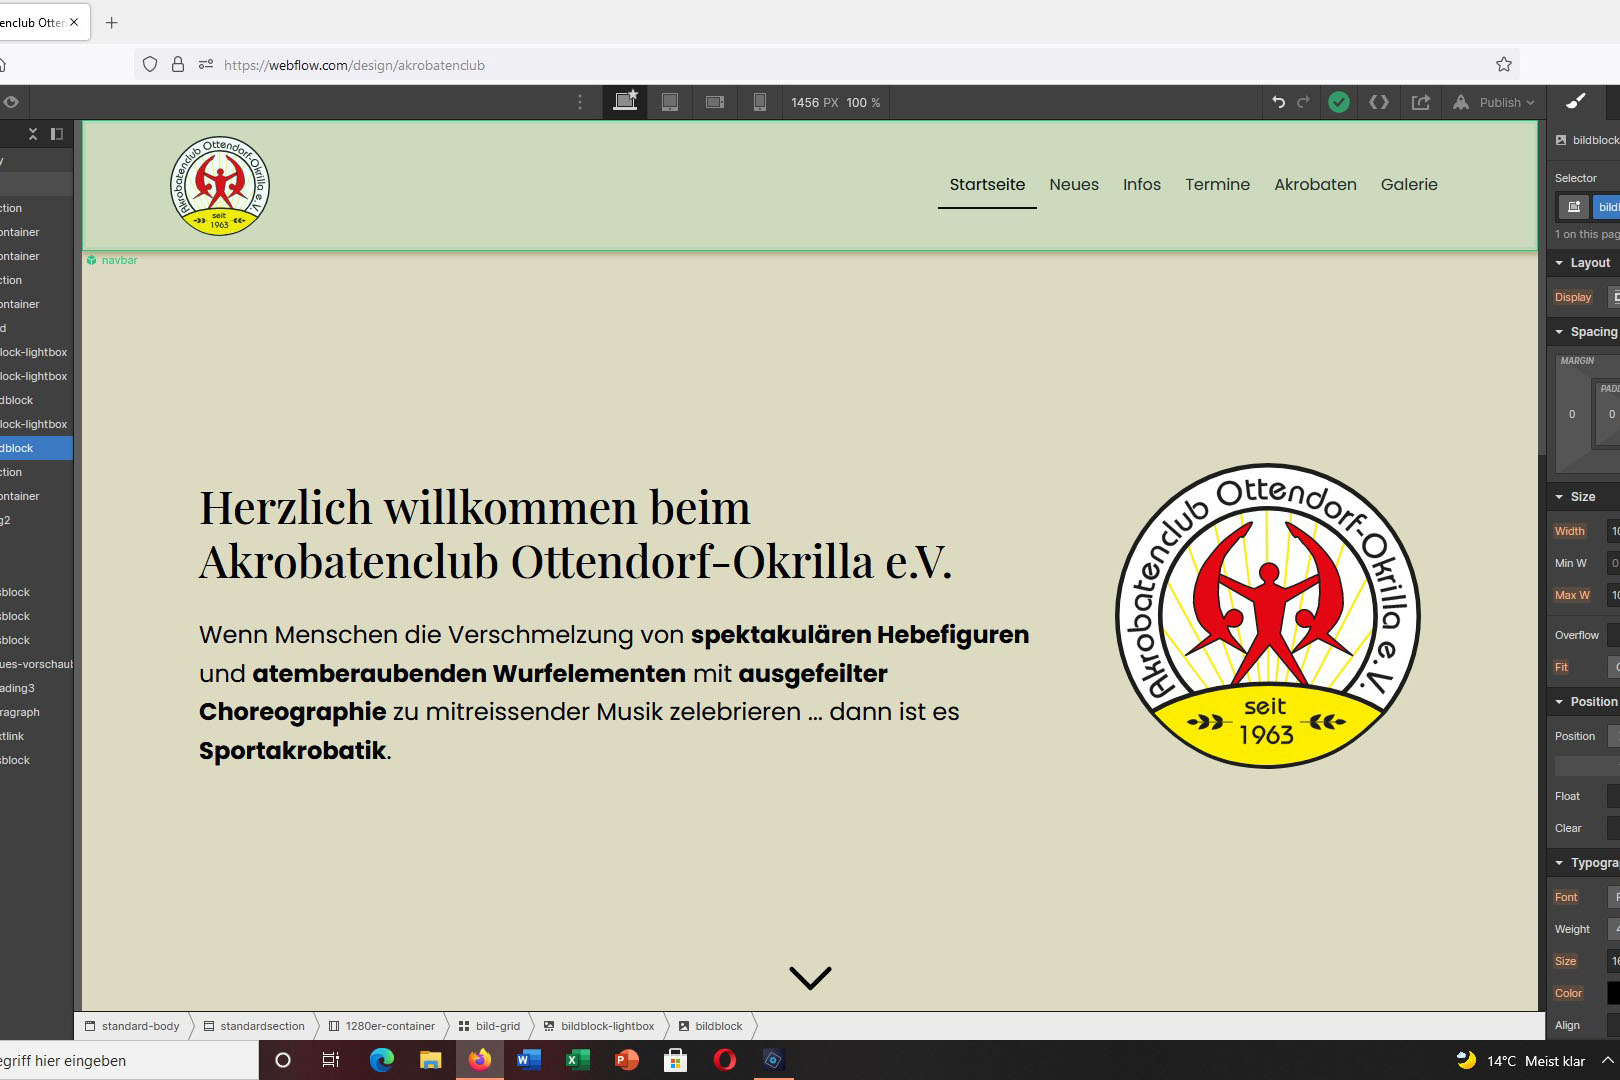Select the ragraph row in Navigator

[x=36, y=712]
